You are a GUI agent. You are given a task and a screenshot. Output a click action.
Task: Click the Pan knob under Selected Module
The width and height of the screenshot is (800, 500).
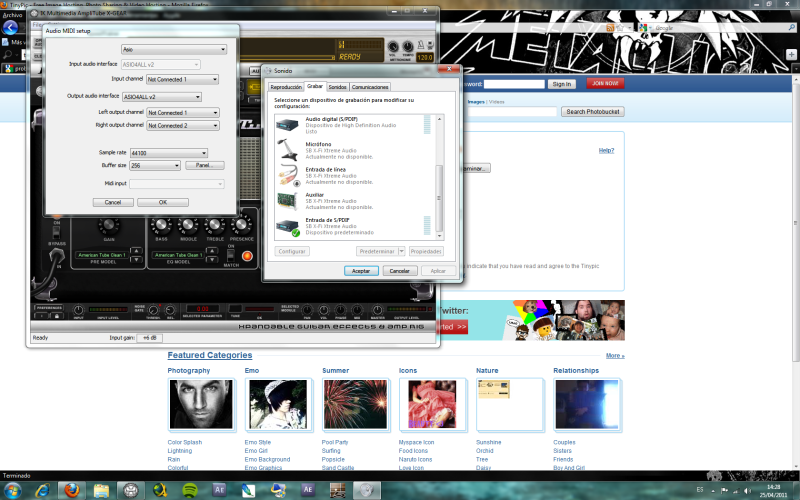pyautogui.click(x=307, y=310)
